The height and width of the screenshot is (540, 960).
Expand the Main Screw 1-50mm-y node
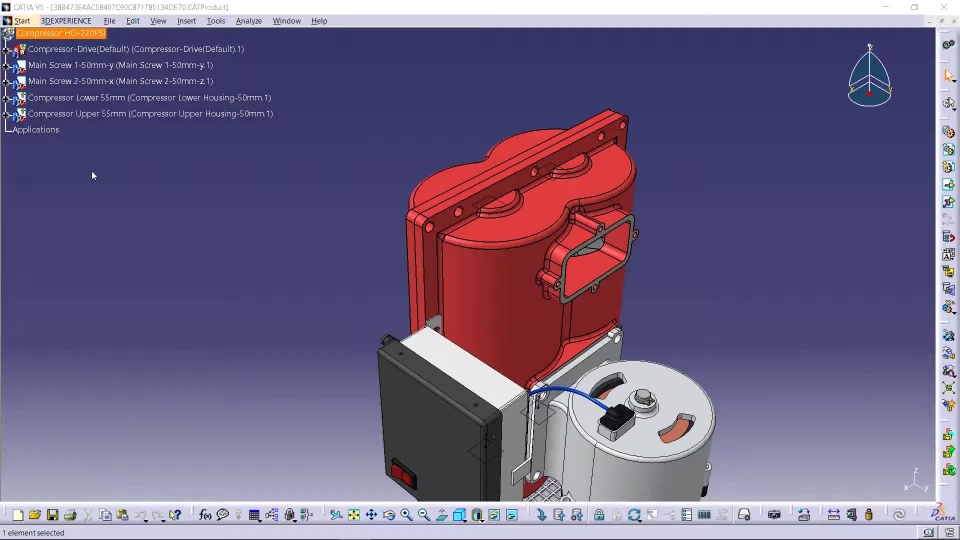pyautogui.click(x=6, y=65)
